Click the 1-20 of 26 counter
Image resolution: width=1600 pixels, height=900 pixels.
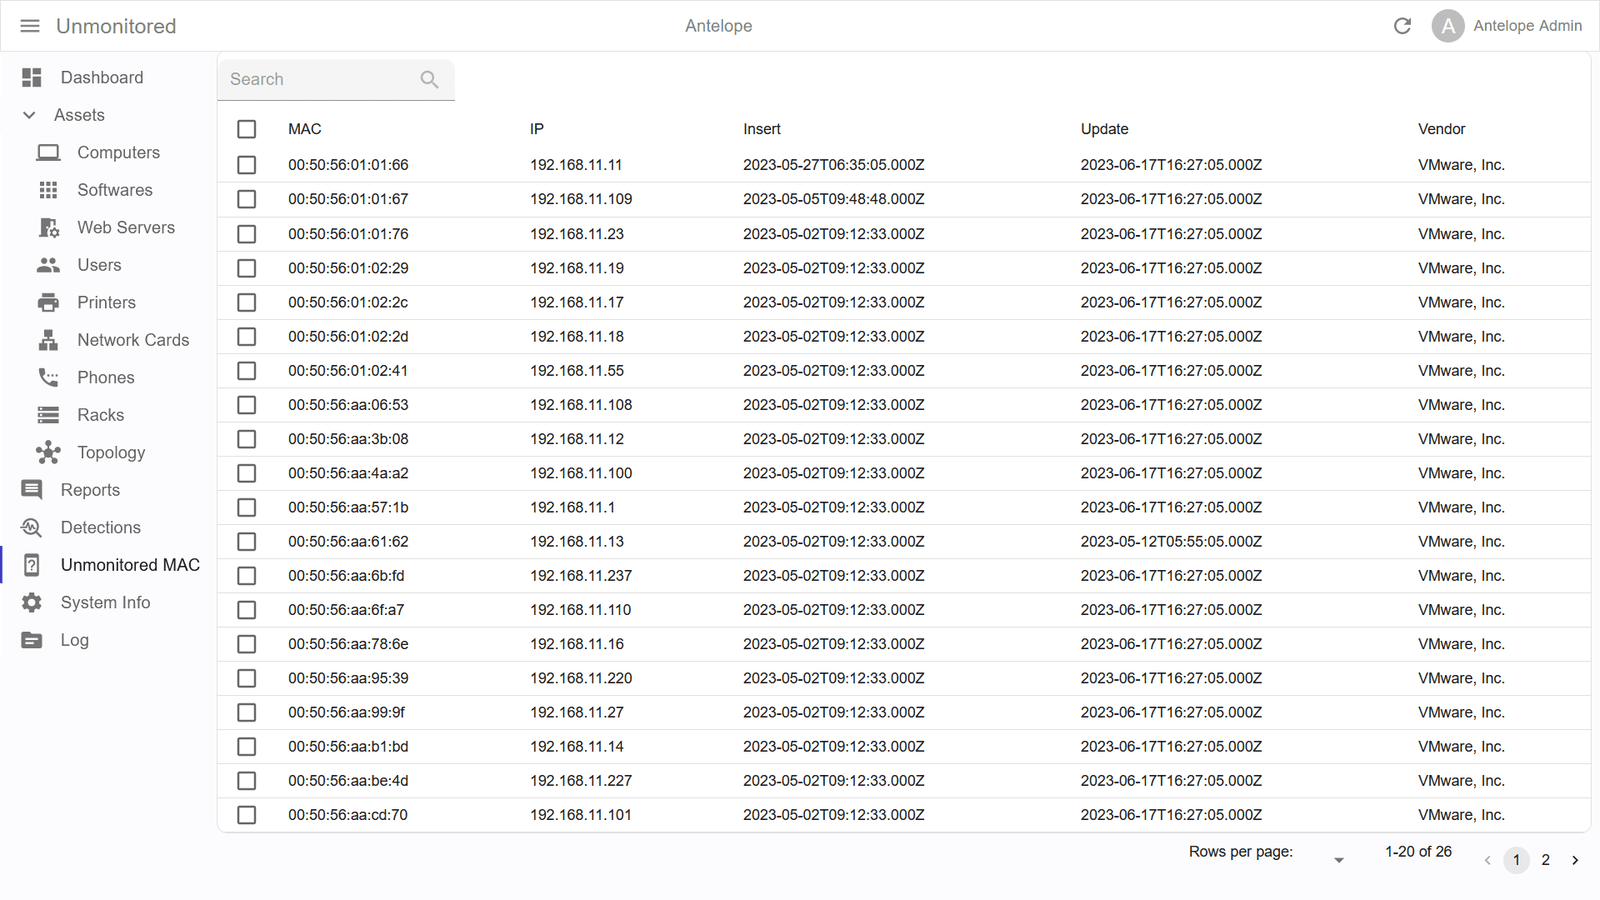(x=1418, y=852)
